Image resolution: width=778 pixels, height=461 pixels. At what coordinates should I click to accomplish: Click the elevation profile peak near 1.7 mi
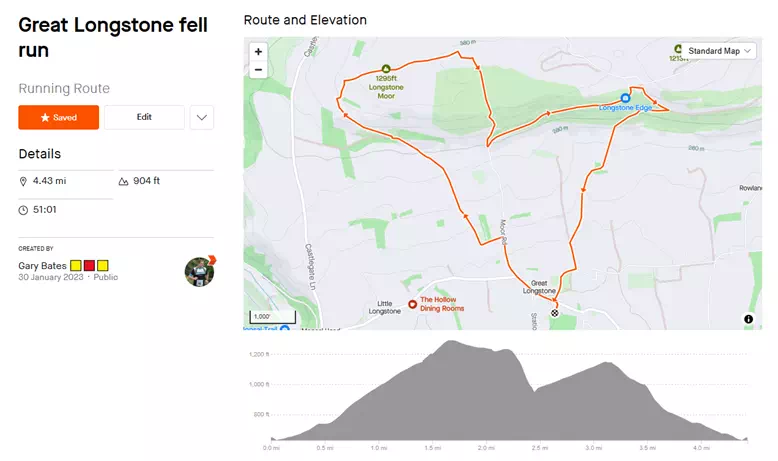click(x=453, y=345)
